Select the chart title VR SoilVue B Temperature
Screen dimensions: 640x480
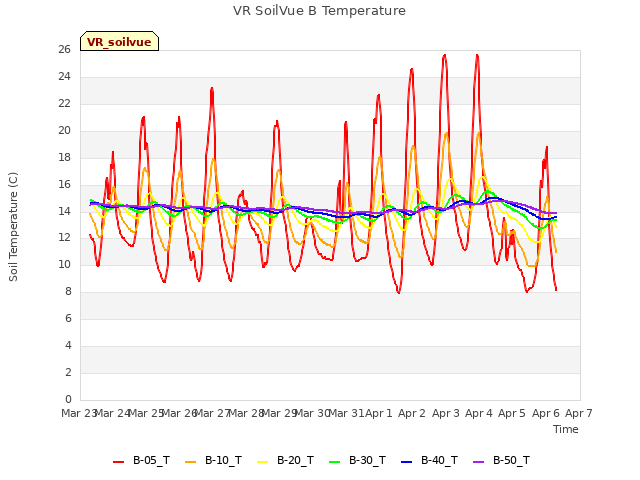pos(319,11)
